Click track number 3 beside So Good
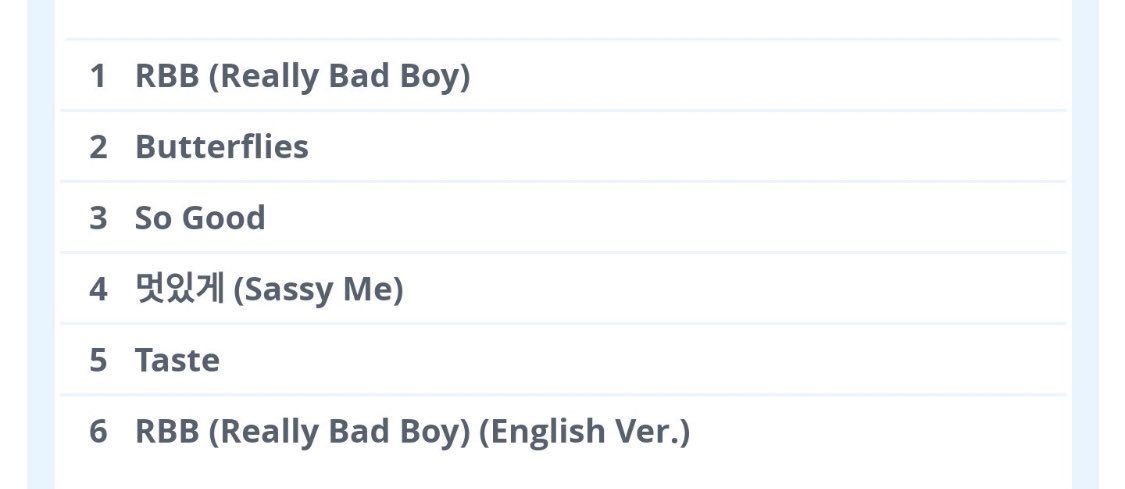 (x=97, y=218)
